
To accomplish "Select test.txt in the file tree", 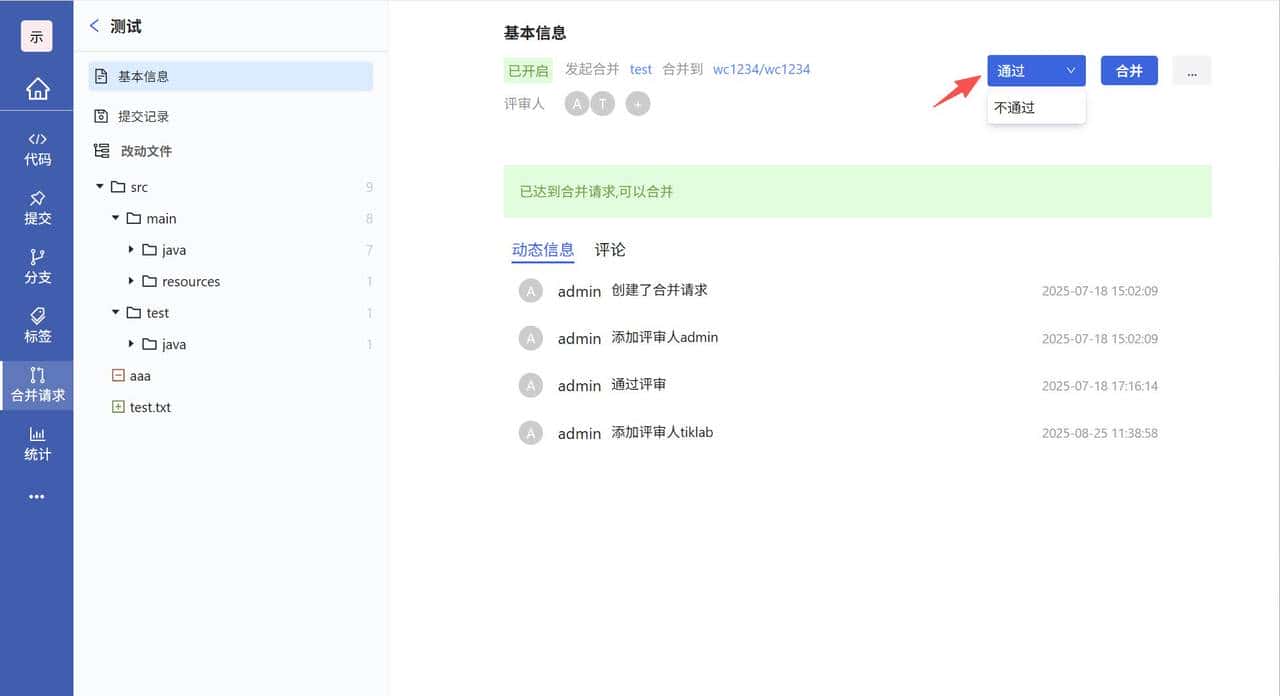I will (x=150, y=407).
